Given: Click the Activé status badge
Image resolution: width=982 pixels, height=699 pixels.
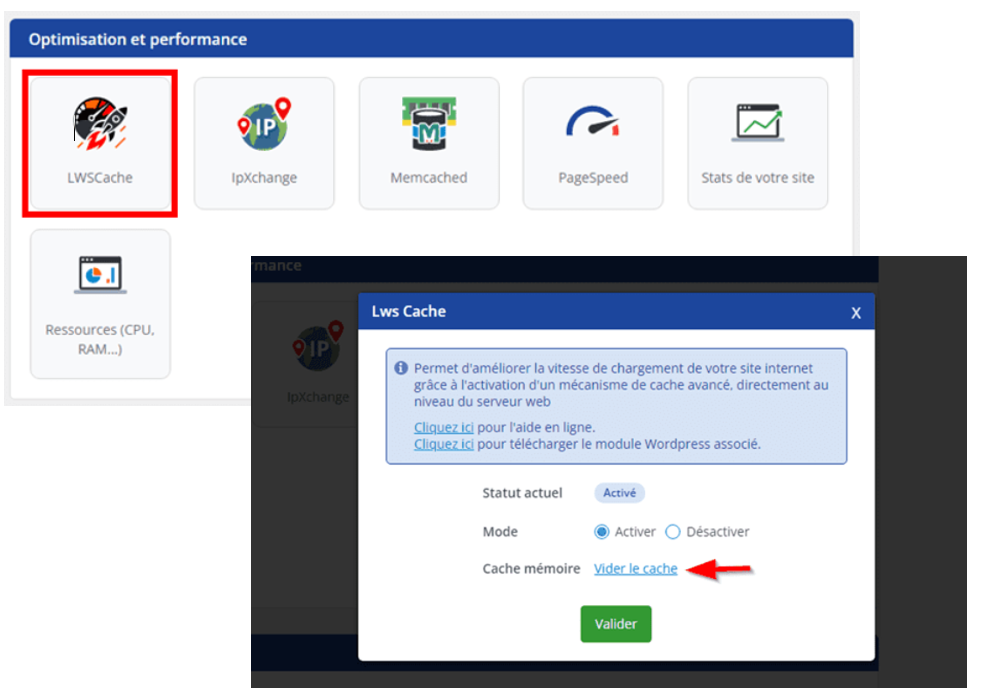Looking at the screenshot, I should pos(619,493).
